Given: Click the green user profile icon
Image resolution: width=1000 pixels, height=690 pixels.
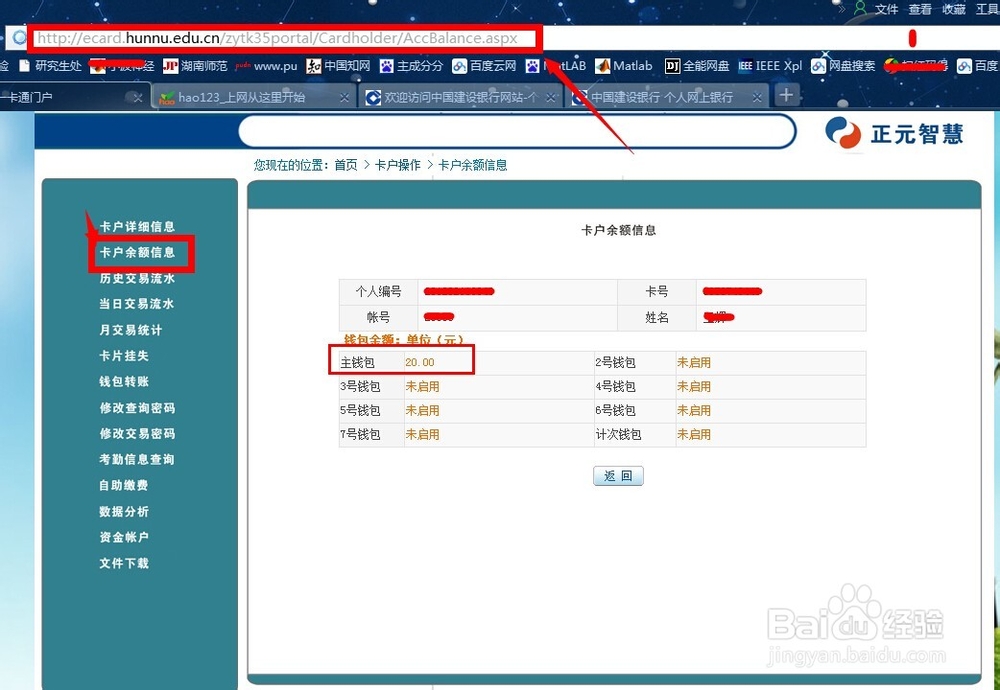Looking at the screenshot, I should point(862,8).
